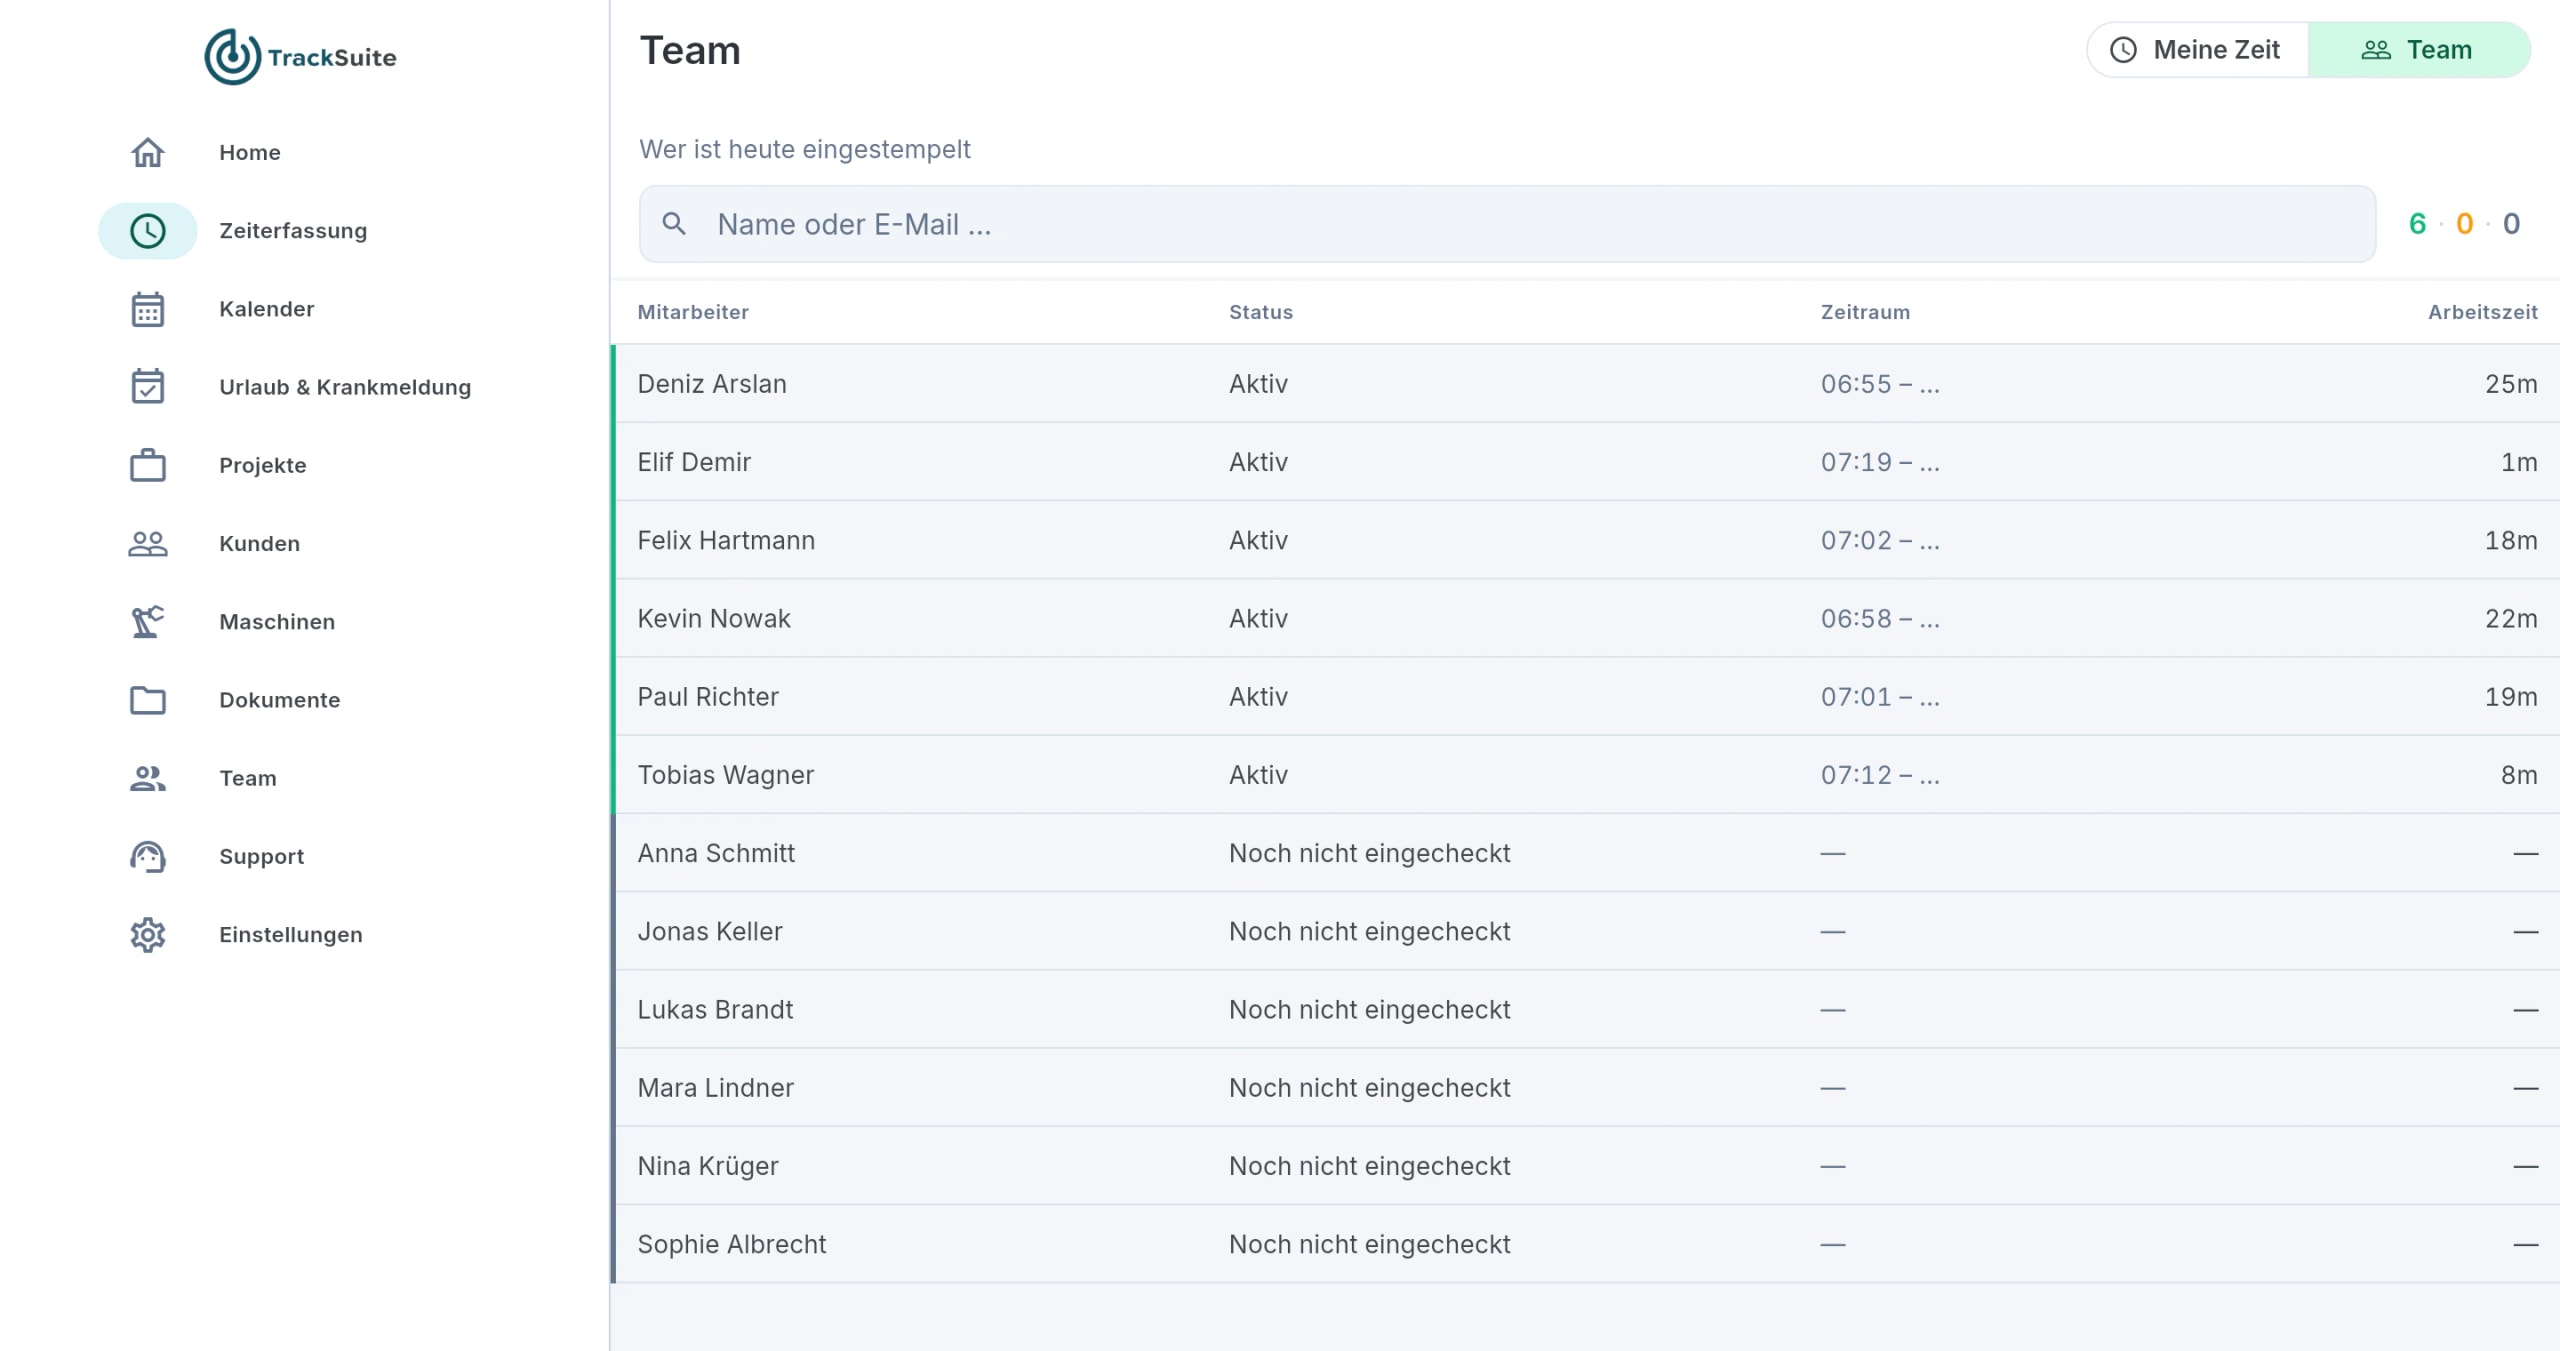This screenshot has width=2560, height=1351.
Task: Click the search magnifier icon
Action: click(675, 224)
